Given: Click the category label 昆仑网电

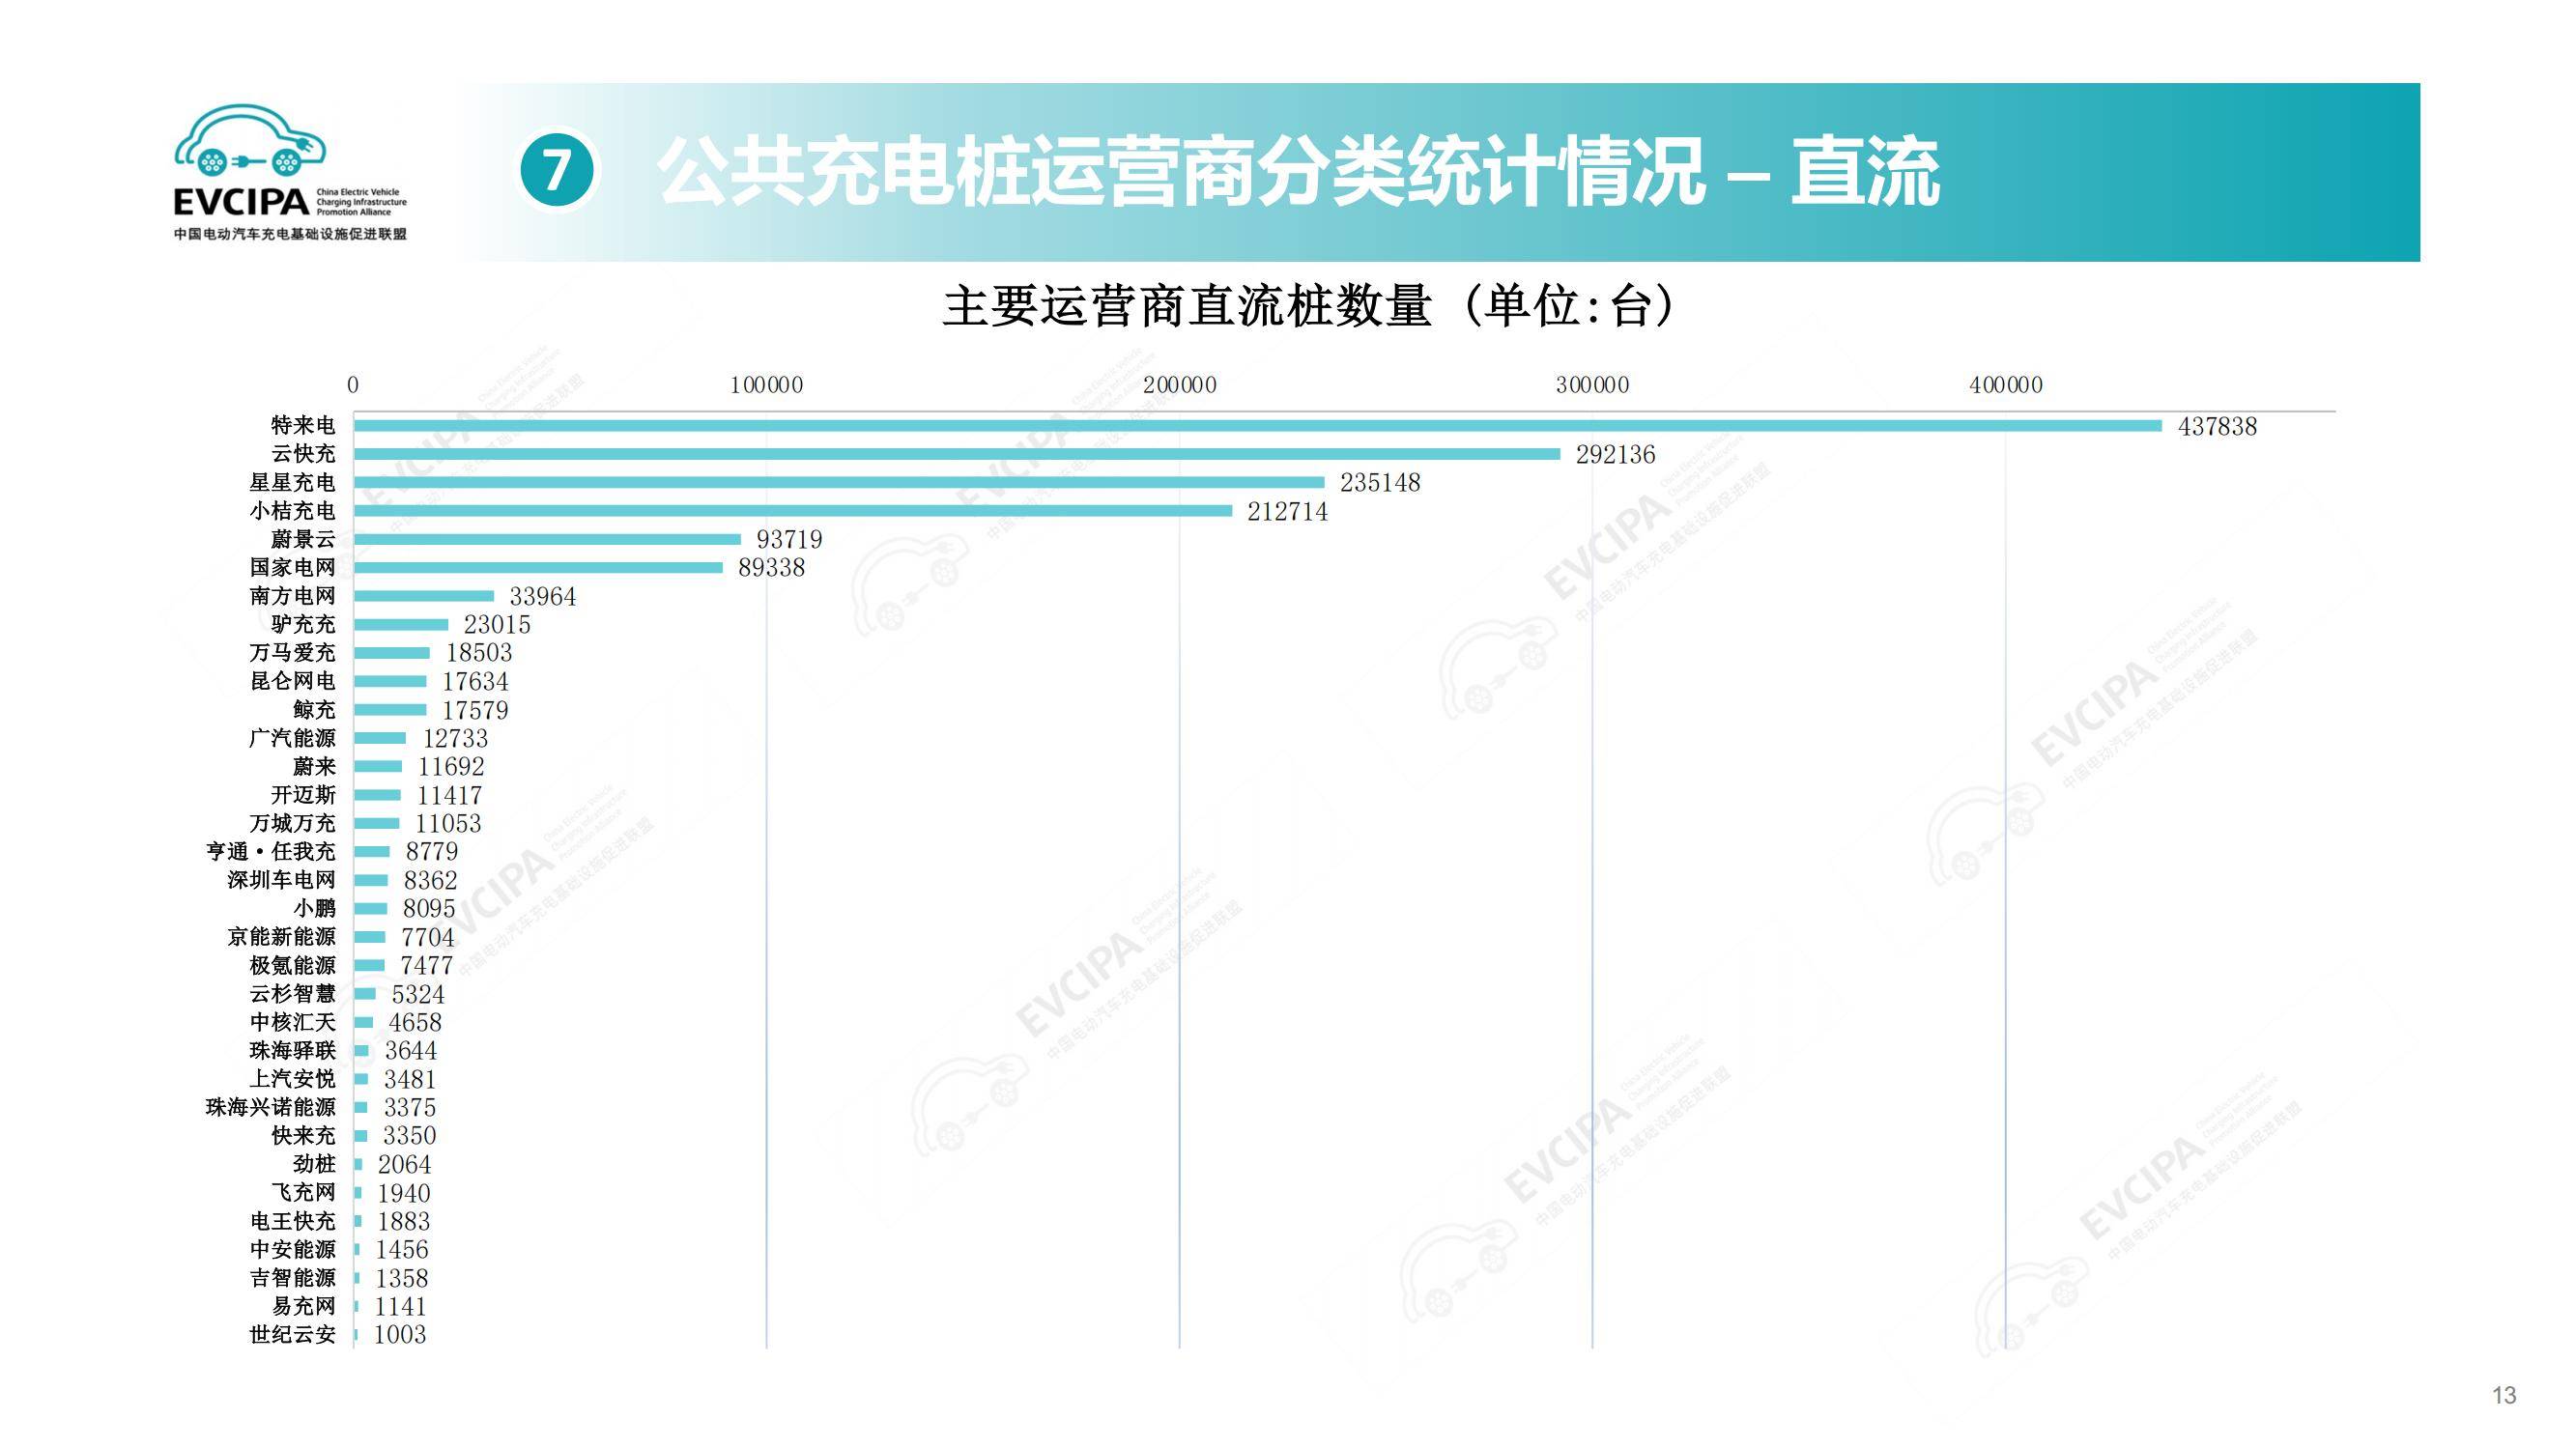Looking at the screenshot, I should pyautogui.click(x=292, y=681).
